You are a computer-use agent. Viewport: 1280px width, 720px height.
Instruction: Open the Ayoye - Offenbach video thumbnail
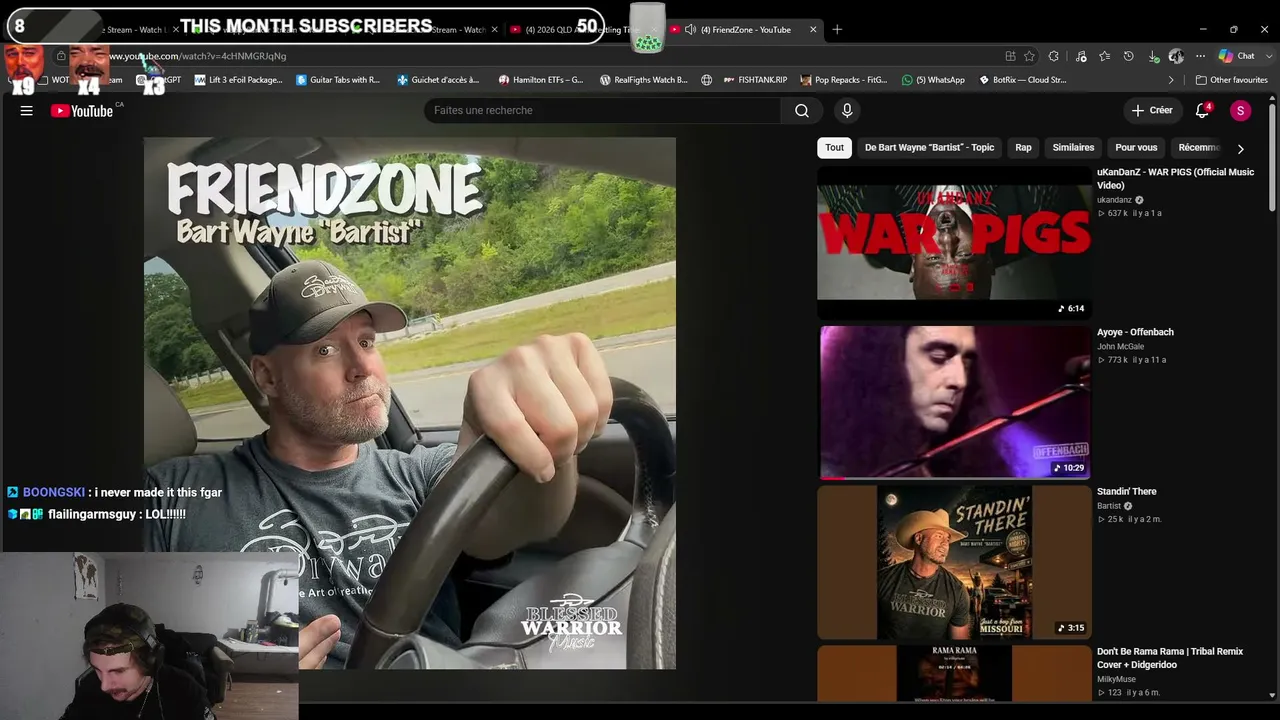click(x=954, y=402)
